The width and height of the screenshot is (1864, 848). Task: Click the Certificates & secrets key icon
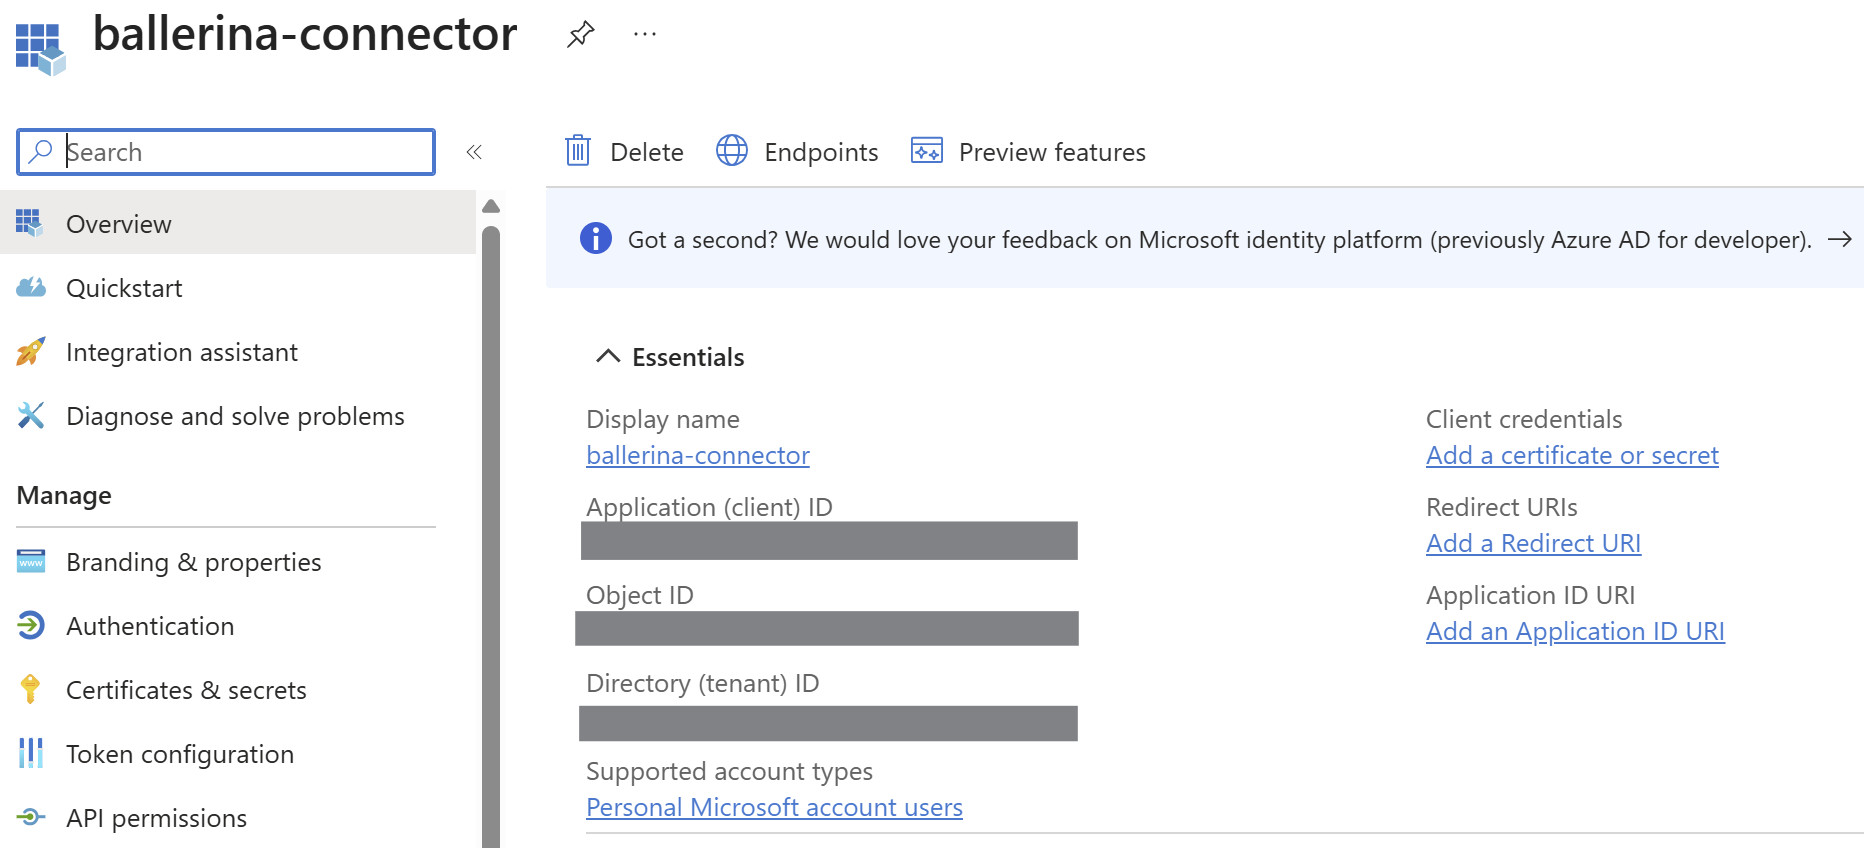pyautogui.click(x=30, y=689)
